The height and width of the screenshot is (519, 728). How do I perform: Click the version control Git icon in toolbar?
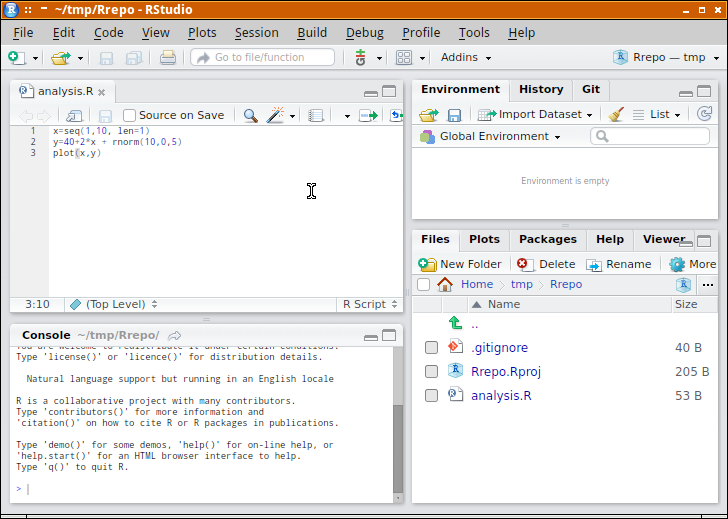click(x=360, y=58)
